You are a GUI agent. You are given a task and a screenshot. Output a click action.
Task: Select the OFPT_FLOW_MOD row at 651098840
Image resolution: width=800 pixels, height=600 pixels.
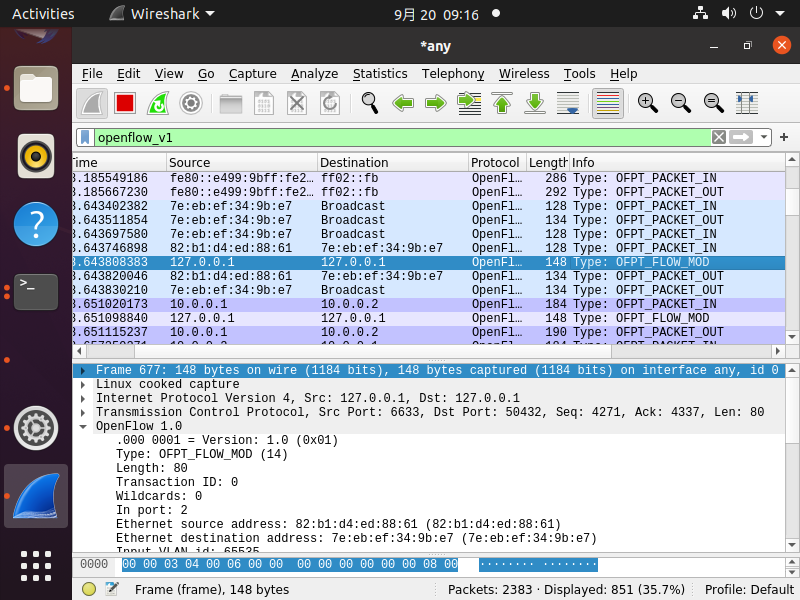pos(429,318)
